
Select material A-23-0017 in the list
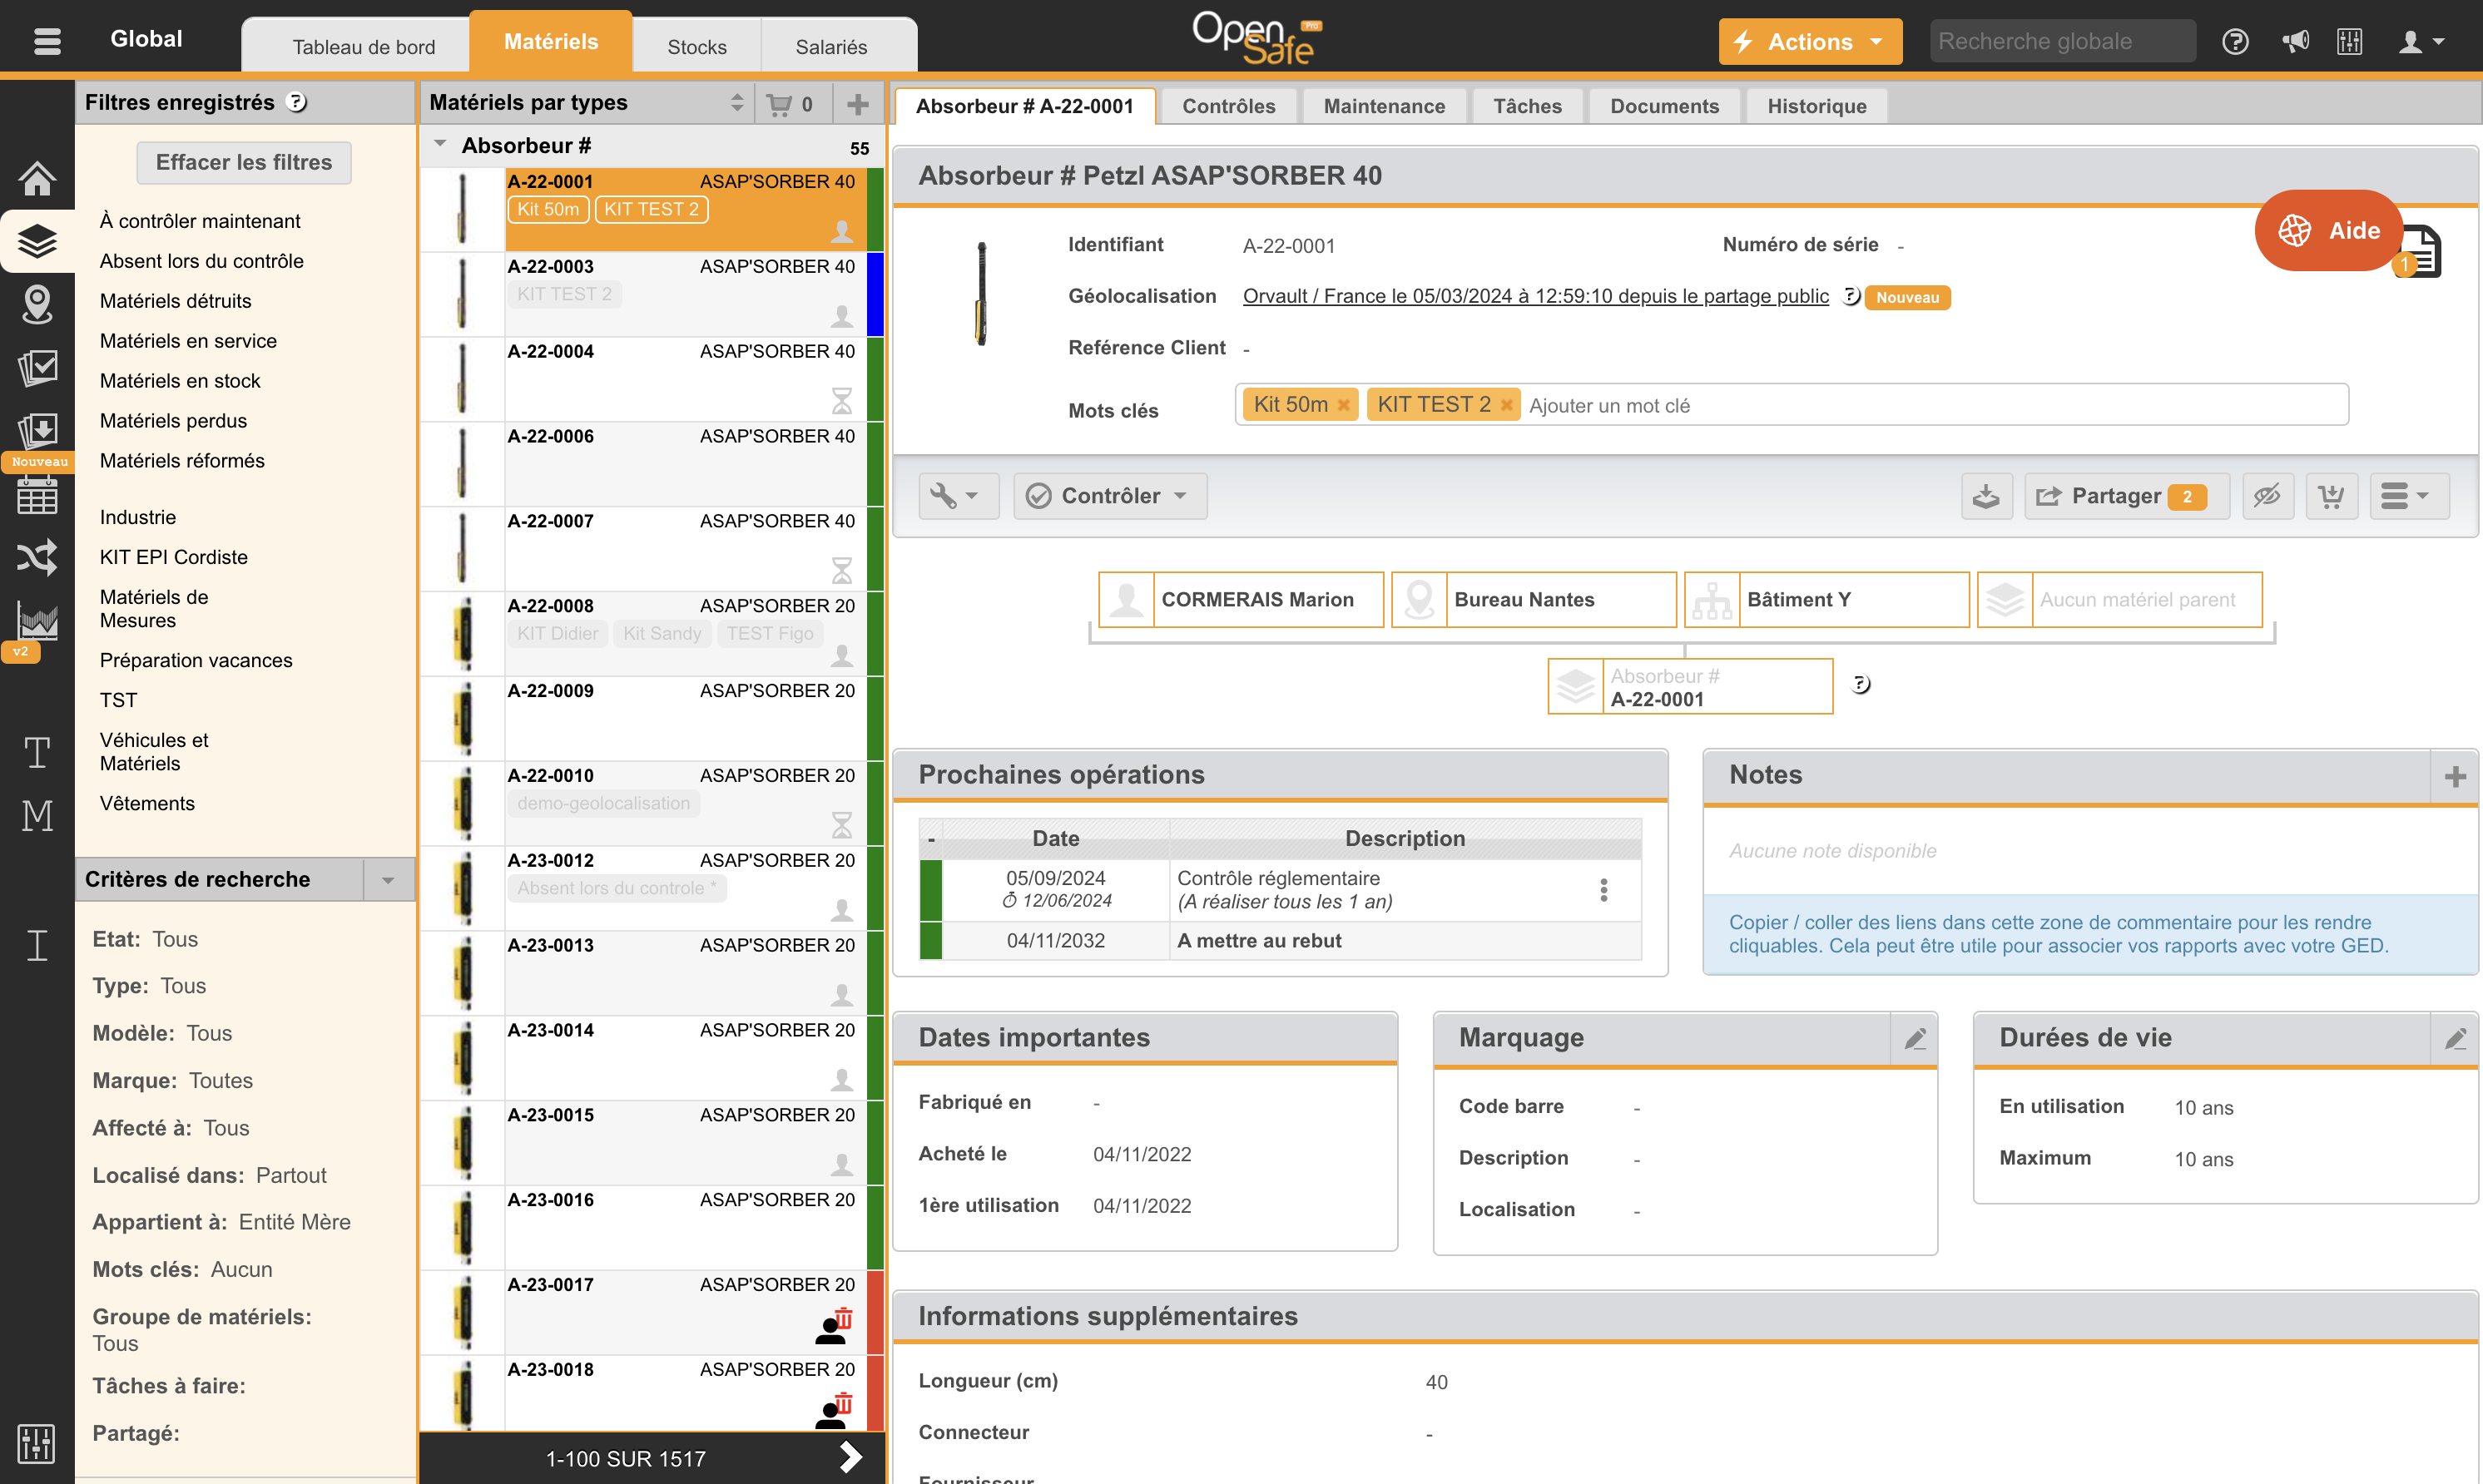[x=651, y=1312]
